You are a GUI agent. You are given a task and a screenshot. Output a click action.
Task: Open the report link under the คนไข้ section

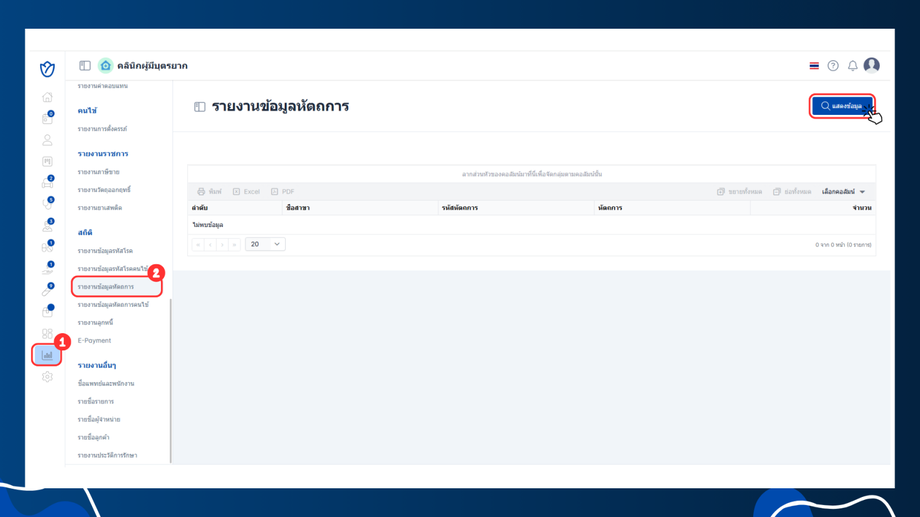pos(102,129)
